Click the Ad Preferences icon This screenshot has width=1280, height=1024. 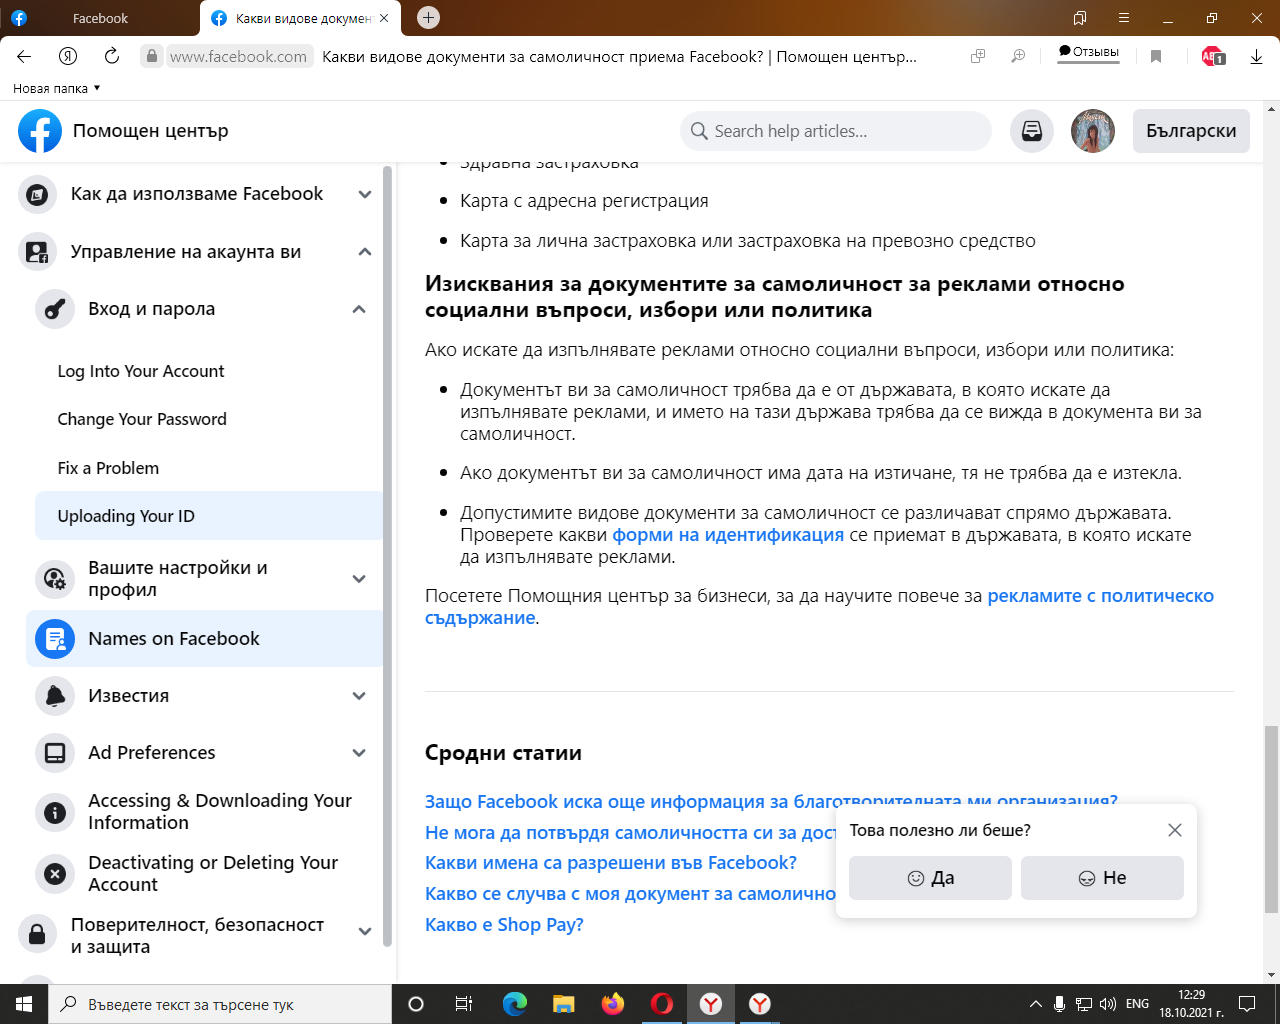[55, 753]
